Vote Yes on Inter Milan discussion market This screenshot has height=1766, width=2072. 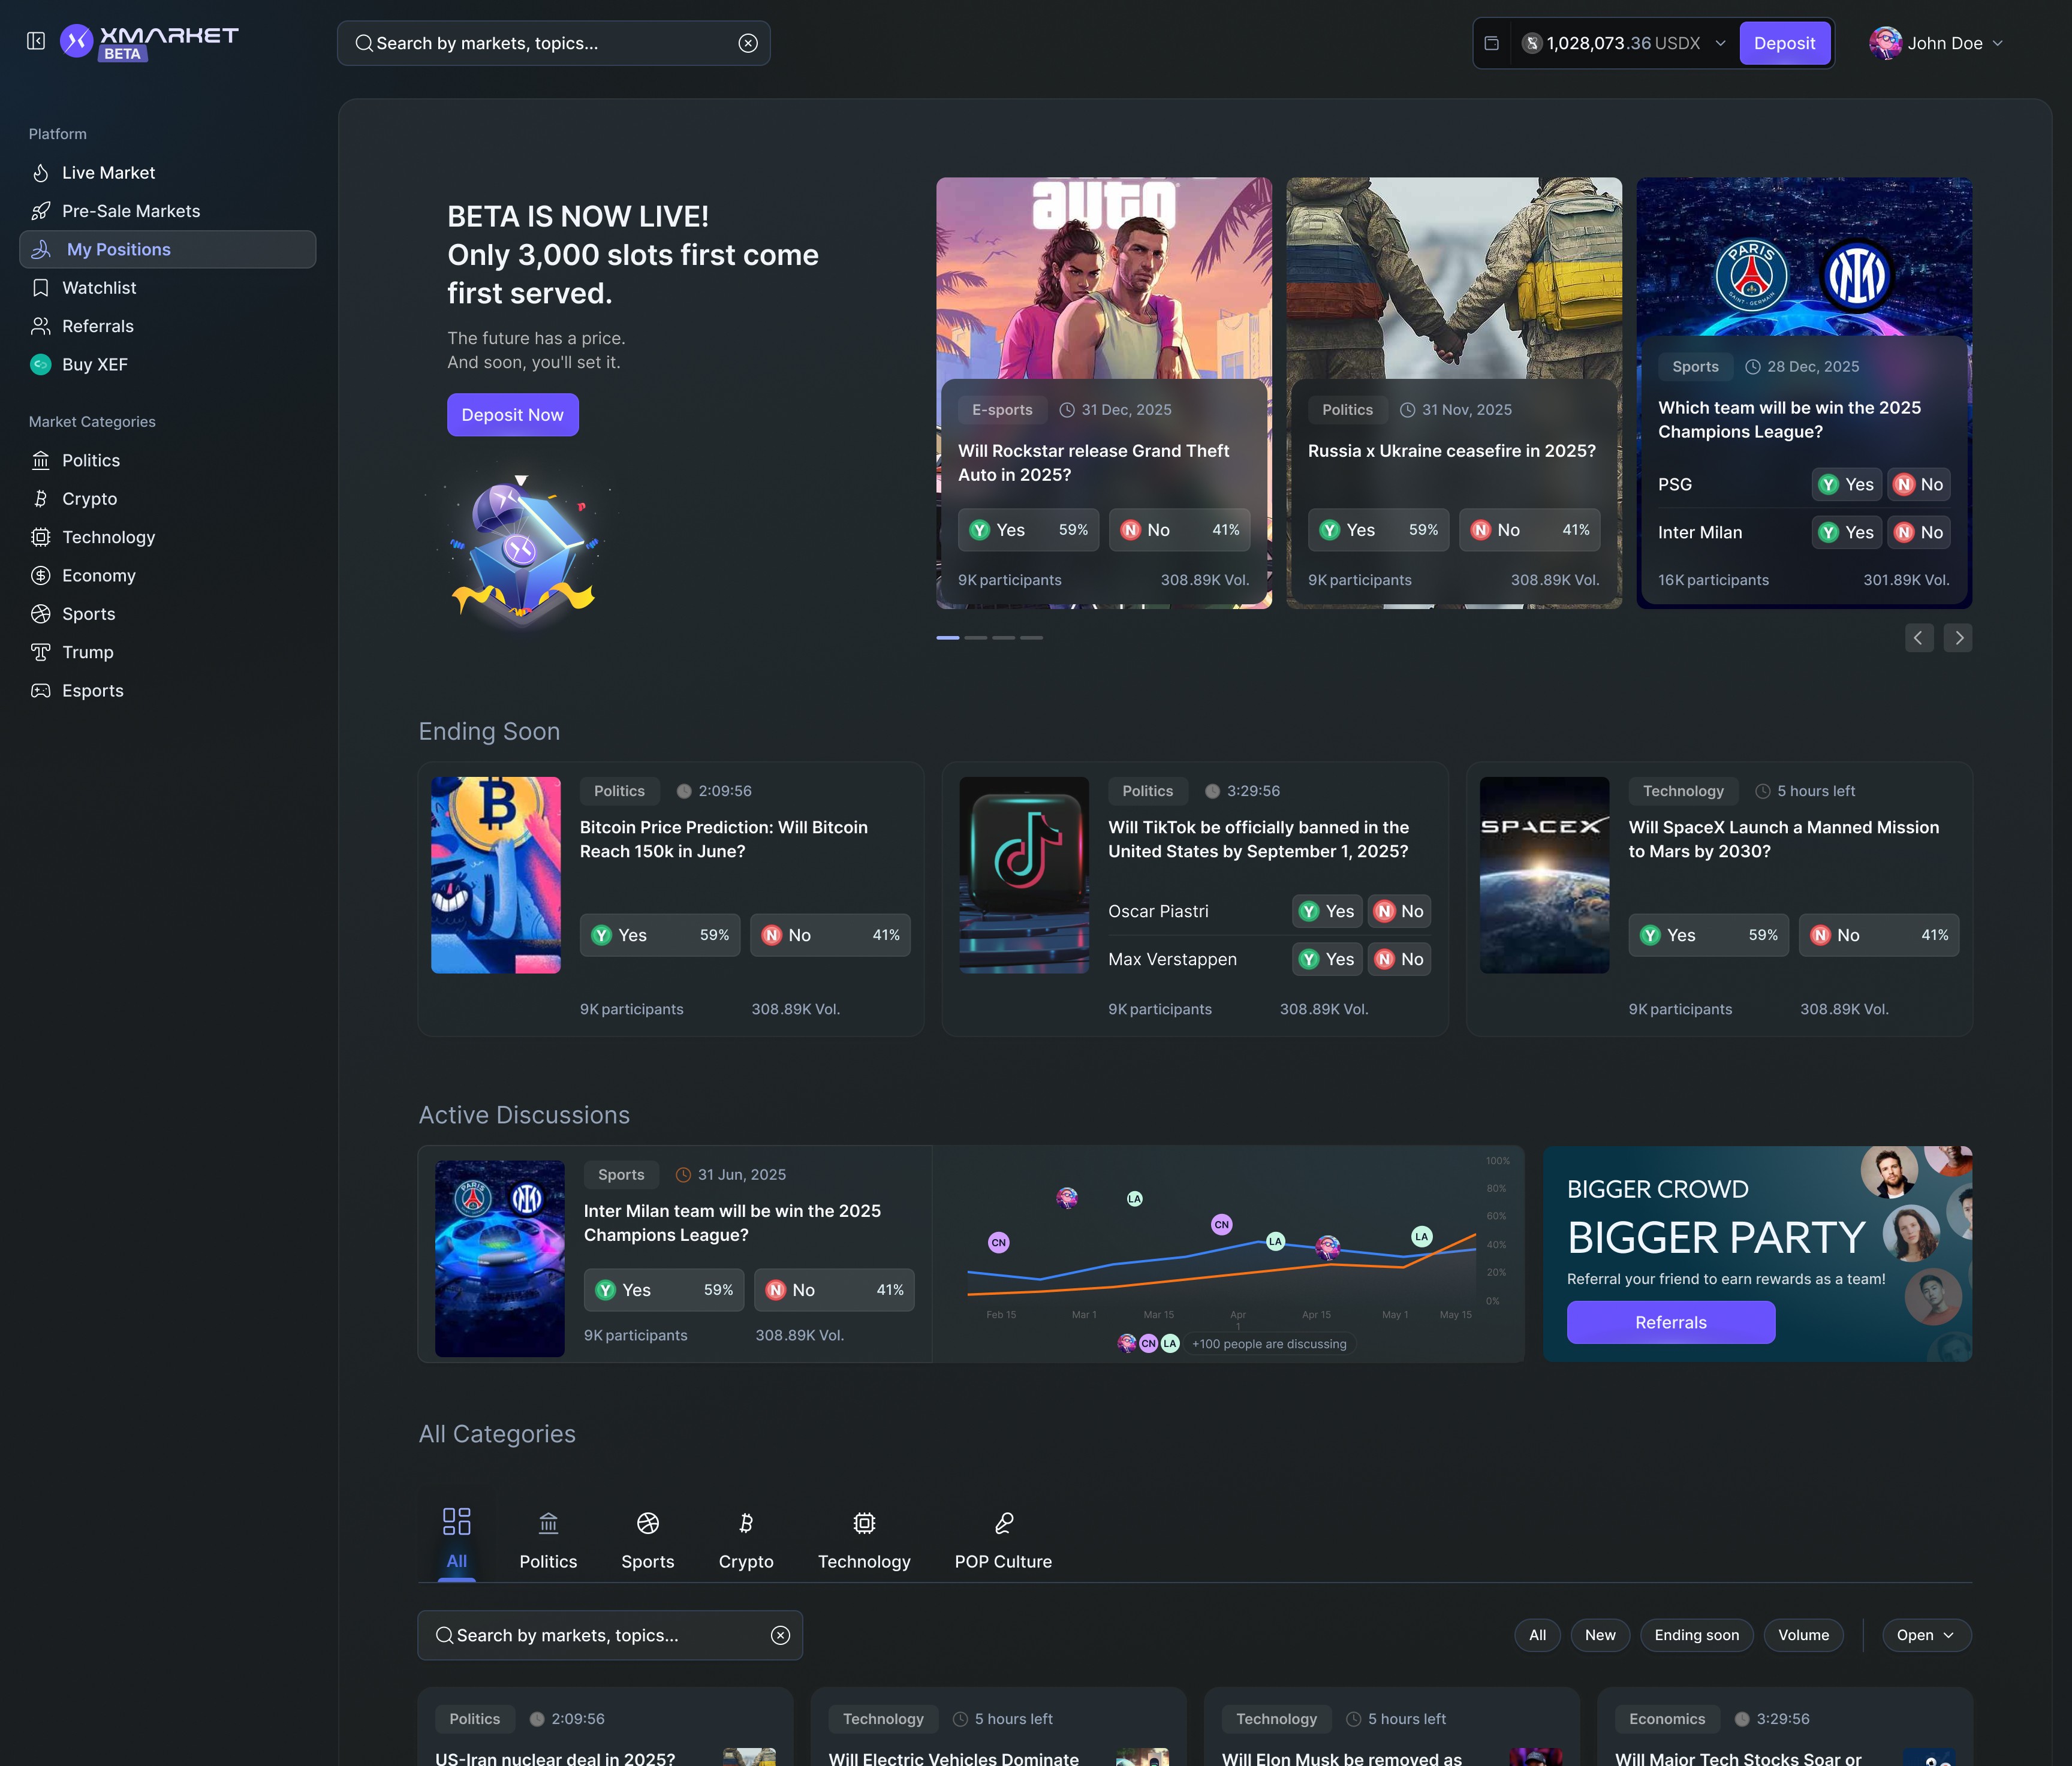click(x=664, y=1290)
